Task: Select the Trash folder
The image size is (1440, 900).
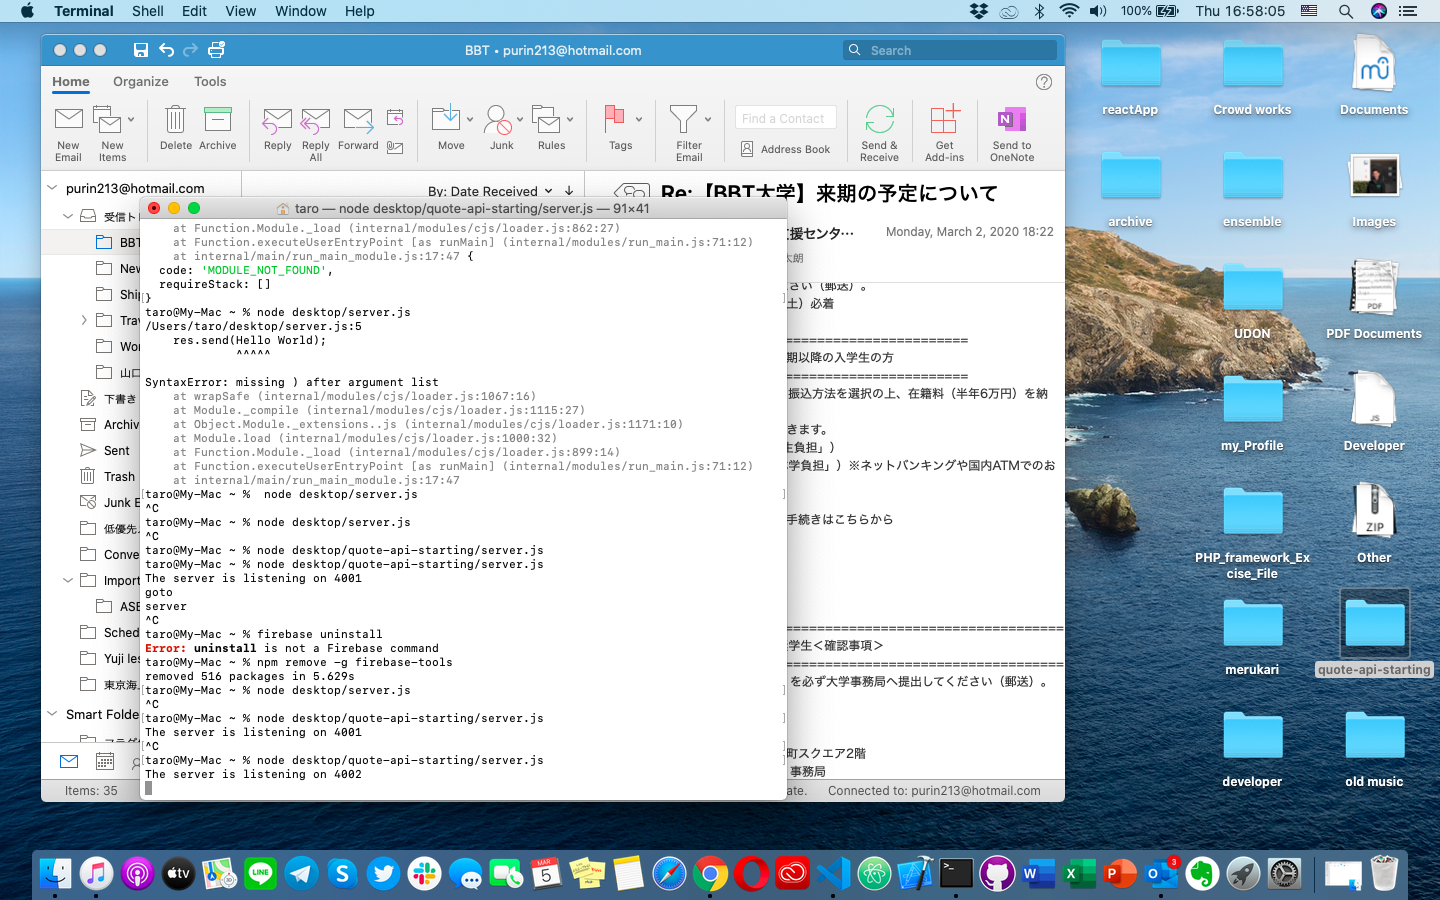Action: pyautogui.click(x=119, y=476)
